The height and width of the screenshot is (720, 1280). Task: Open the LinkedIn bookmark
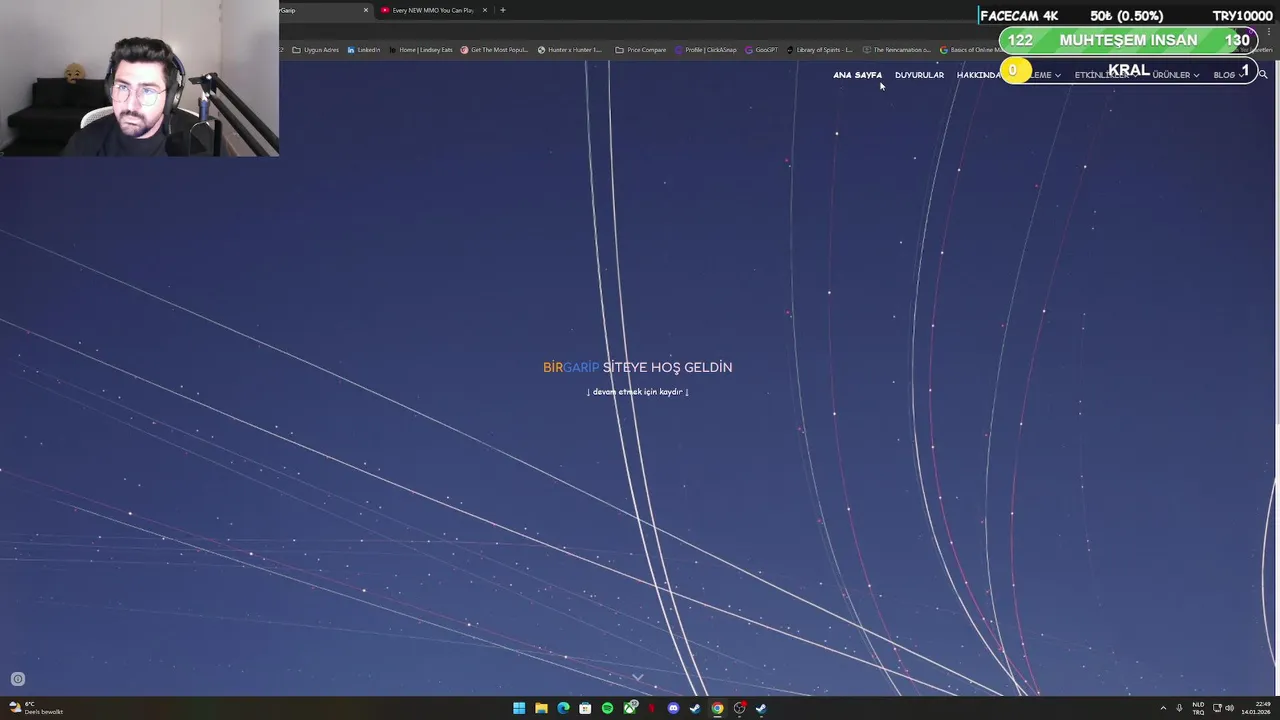tap(364, 50)
